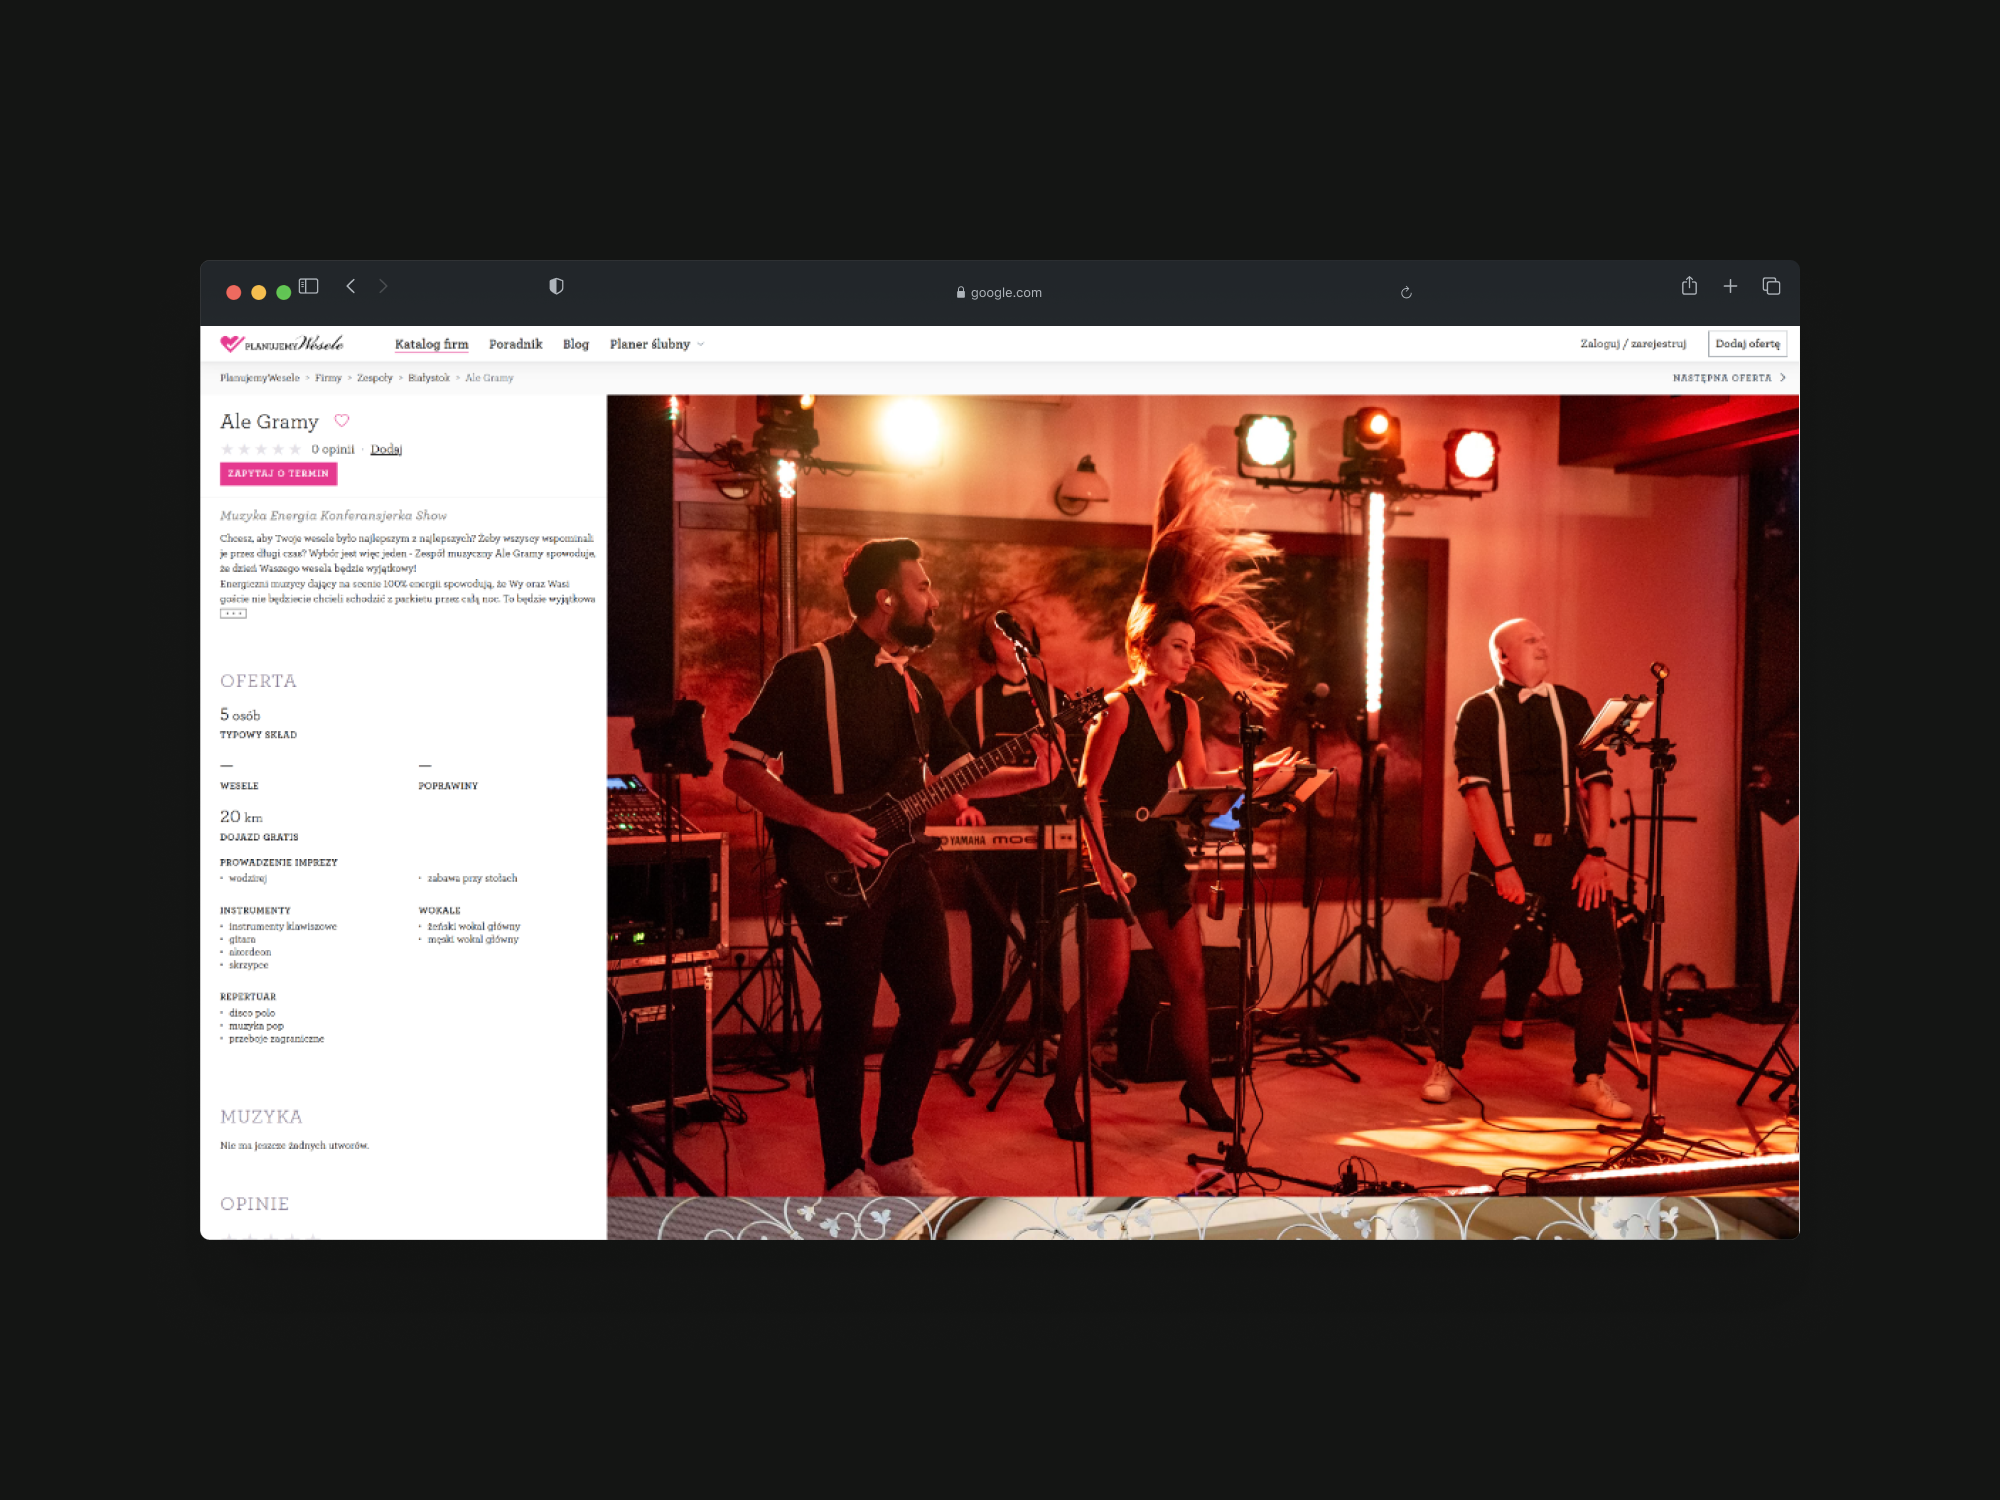
Task: Expand description with ellipsis button
Action: pos(233,614)
